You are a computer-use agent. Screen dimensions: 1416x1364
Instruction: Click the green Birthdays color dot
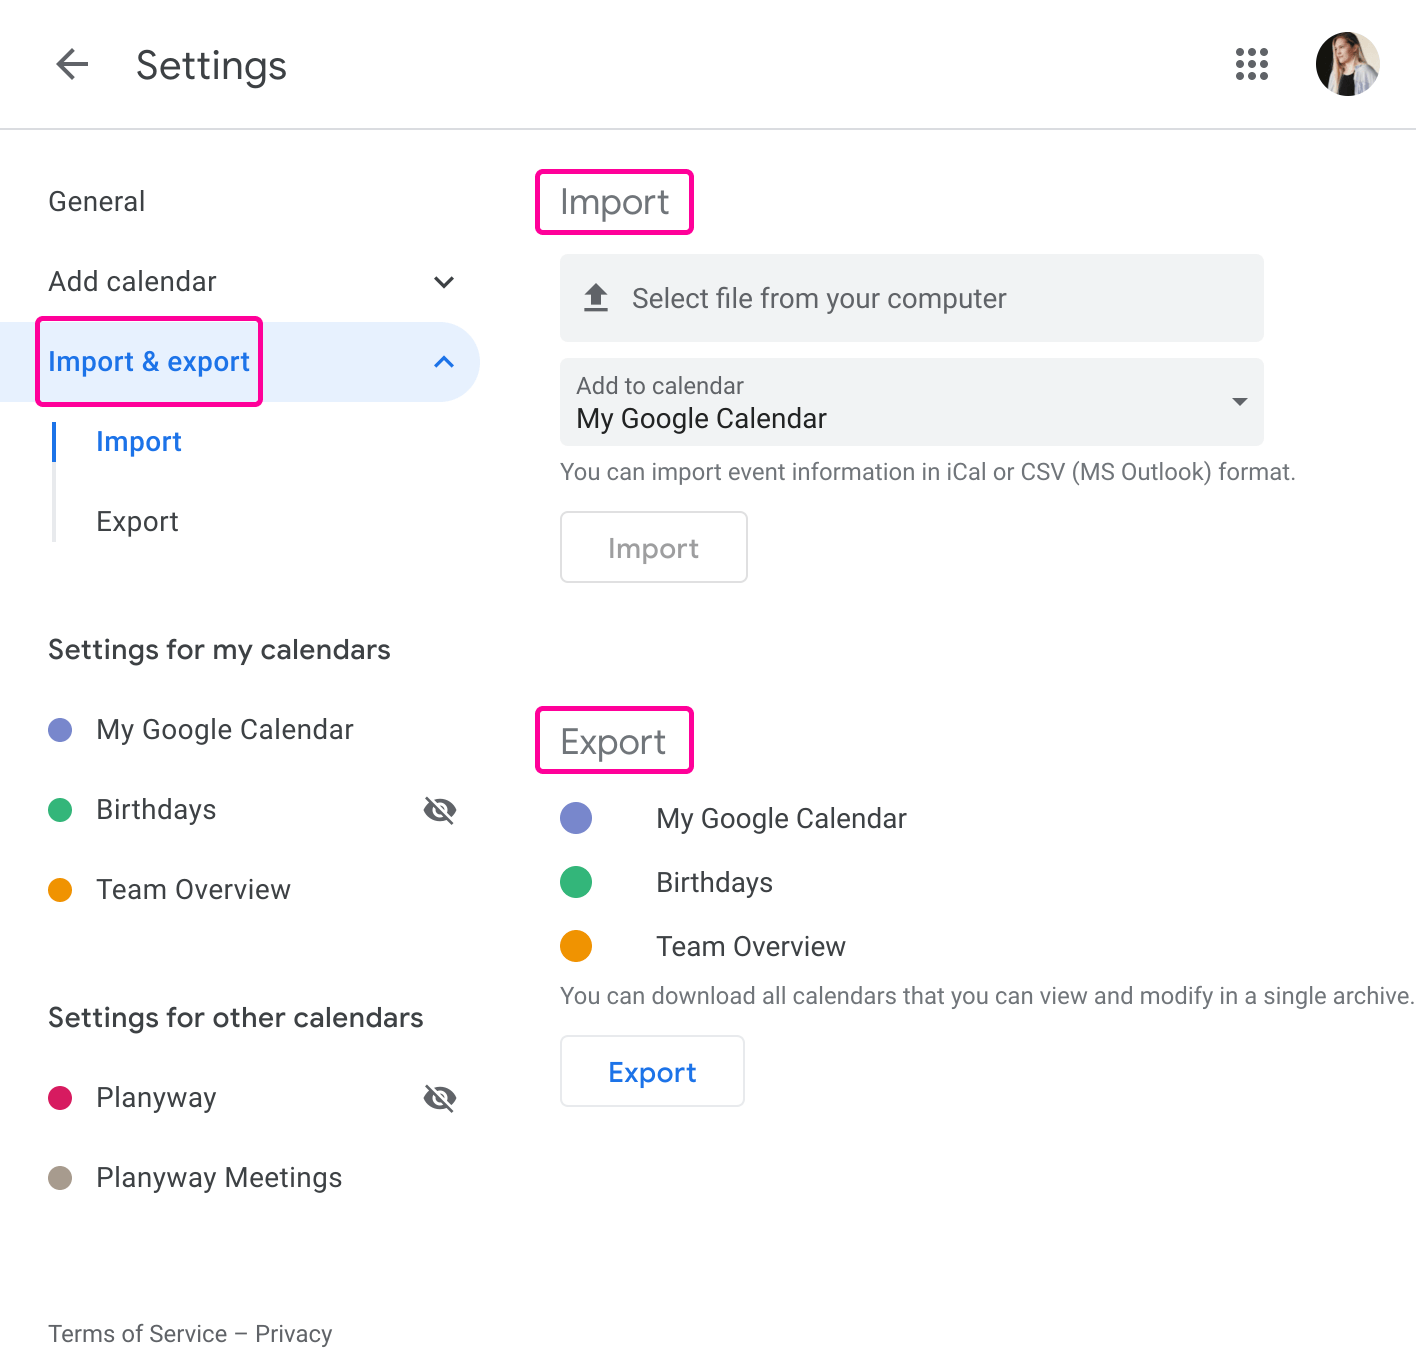click(x=60, y=810)
